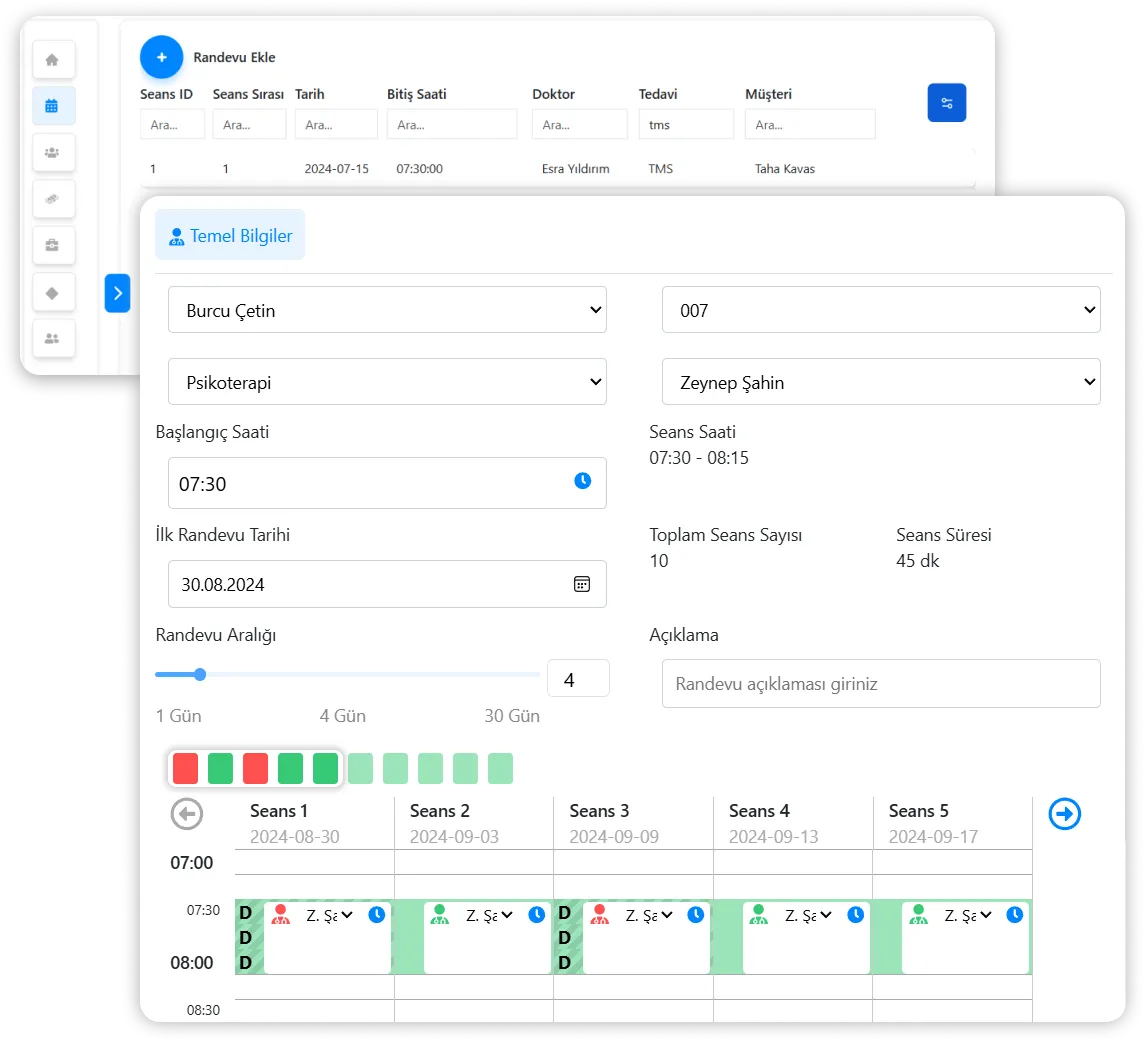Open the Burcu Çetin dropdown
The height and width of the screenshot is (1042, 1145).
click(387, 310)
